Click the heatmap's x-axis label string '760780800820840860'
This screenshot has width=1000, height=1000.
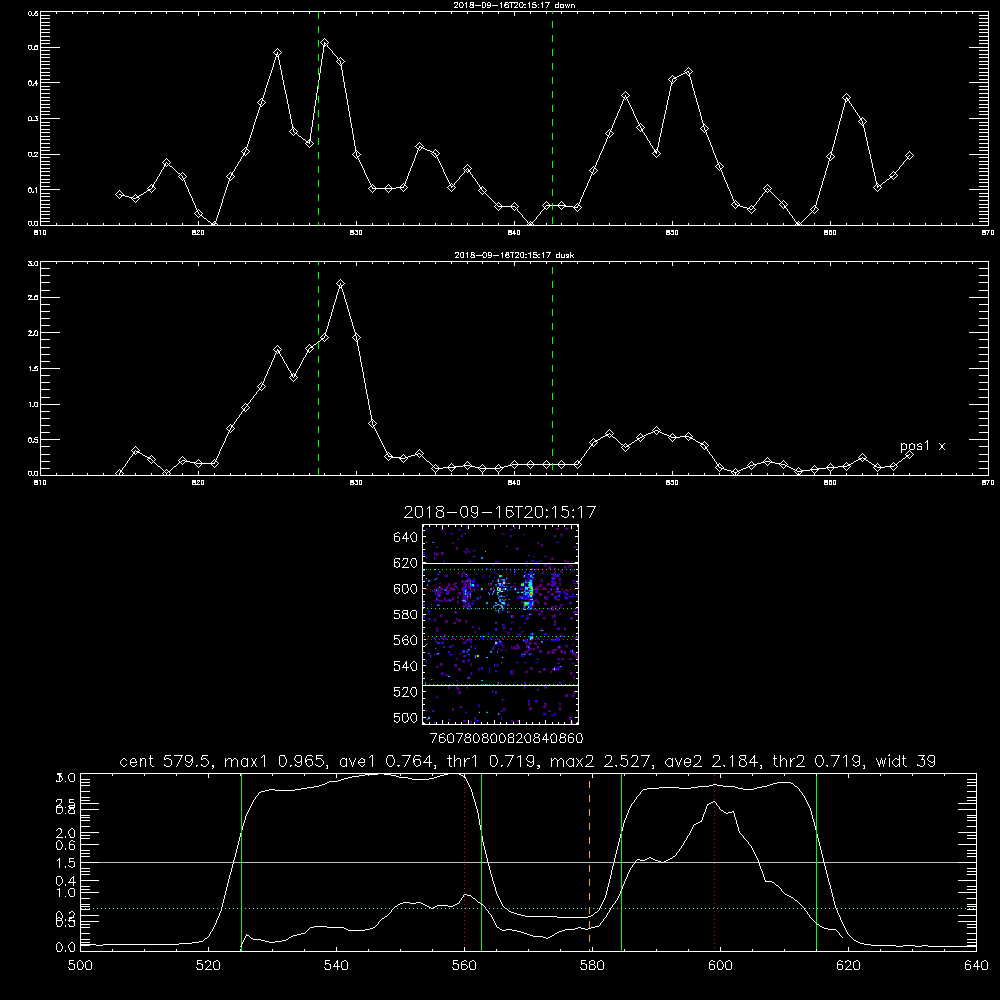(506, 739)
